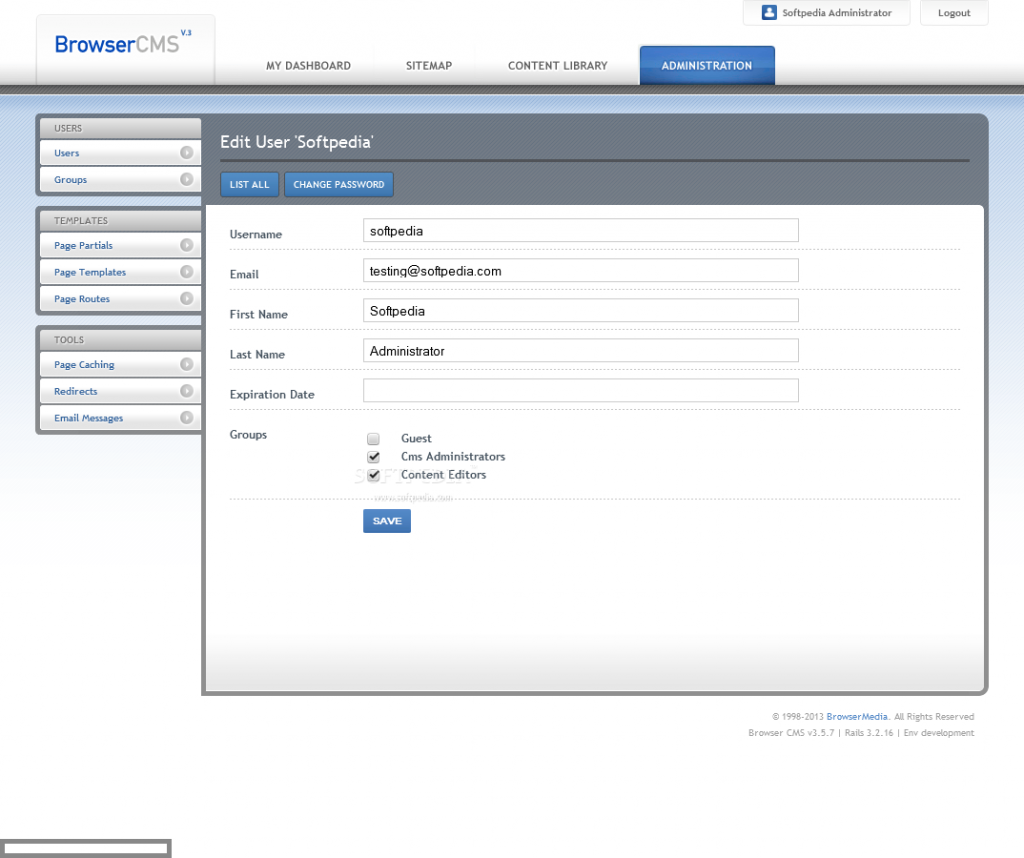The image size is (1024, 858).
Task: Click the arrow icon beside Users
Action: coord(187,152)
